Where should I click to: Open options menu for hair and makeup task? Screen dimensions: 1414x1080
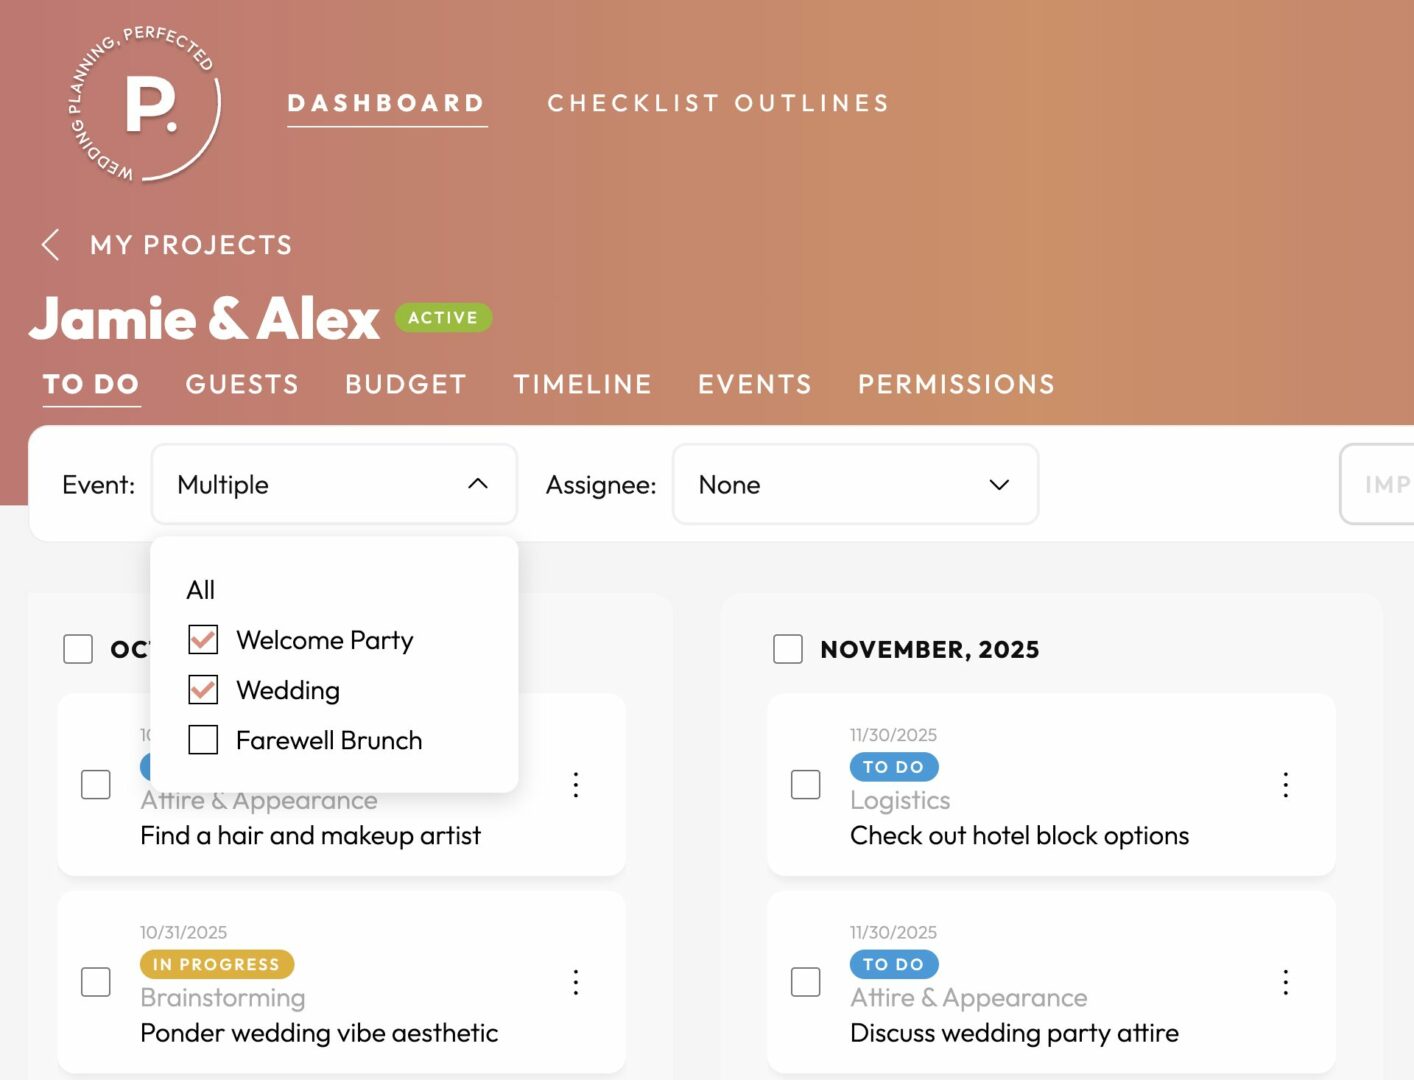tap(576, 785)
